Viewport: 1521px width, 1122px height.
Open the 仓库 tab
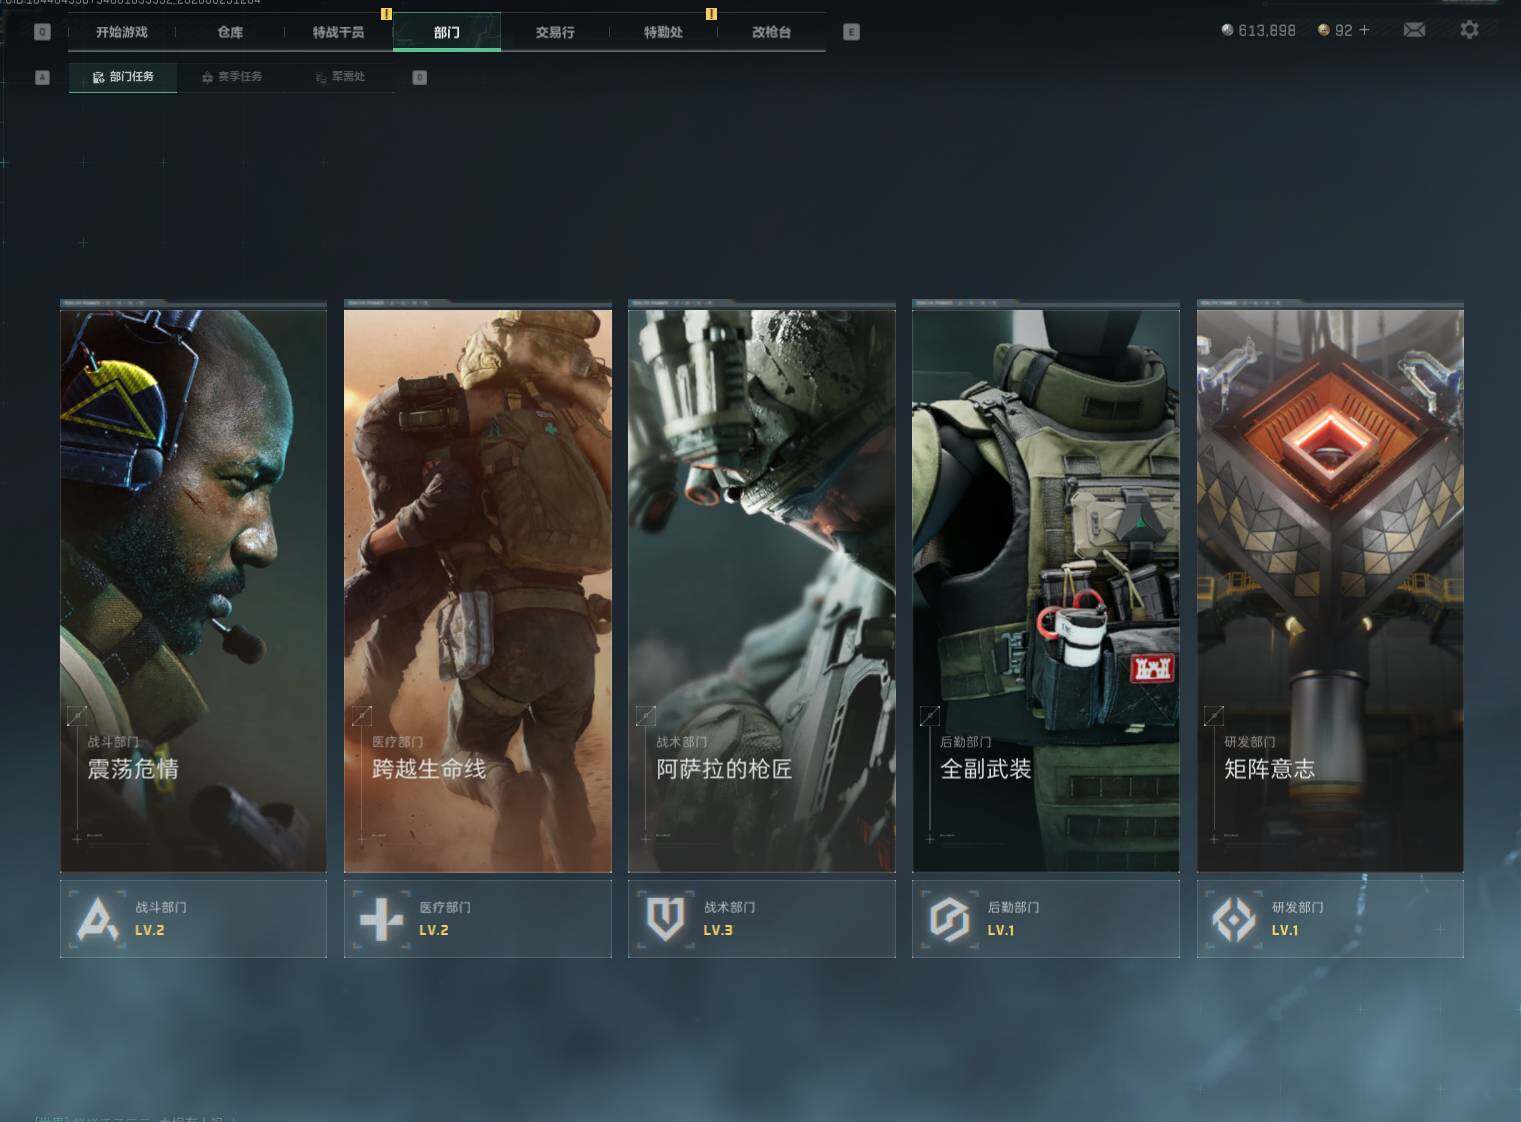[x=230, y=32]
